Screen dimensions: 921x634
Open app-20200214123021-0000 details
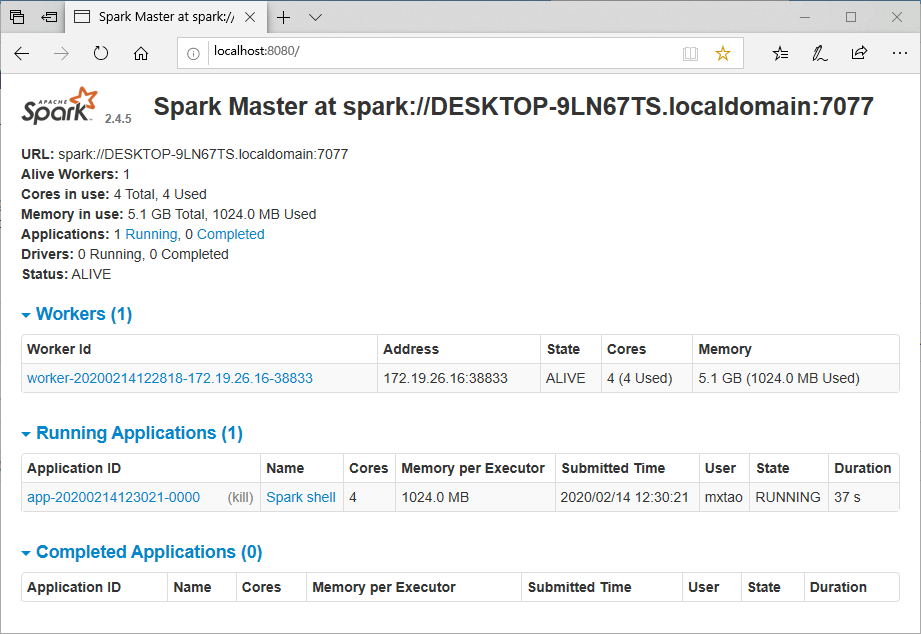pyautogui.click(x=114, y=497)
